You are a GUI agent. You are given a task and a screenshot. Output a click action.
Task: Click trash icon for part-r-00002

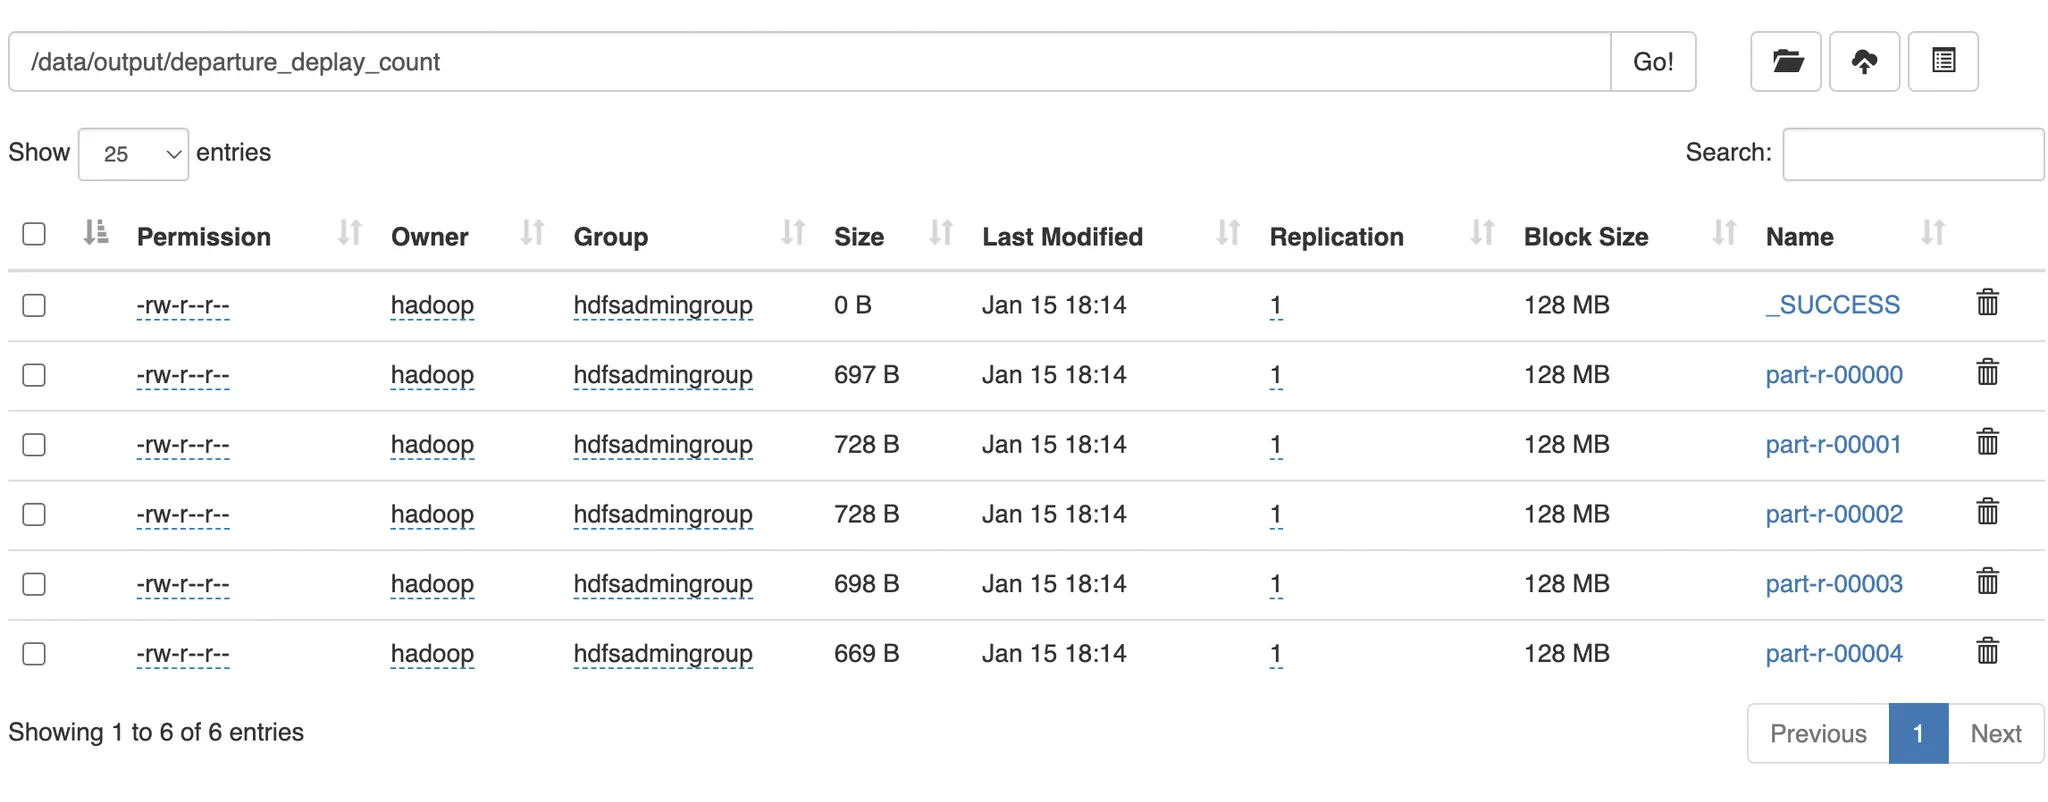tap(1987, 512)
